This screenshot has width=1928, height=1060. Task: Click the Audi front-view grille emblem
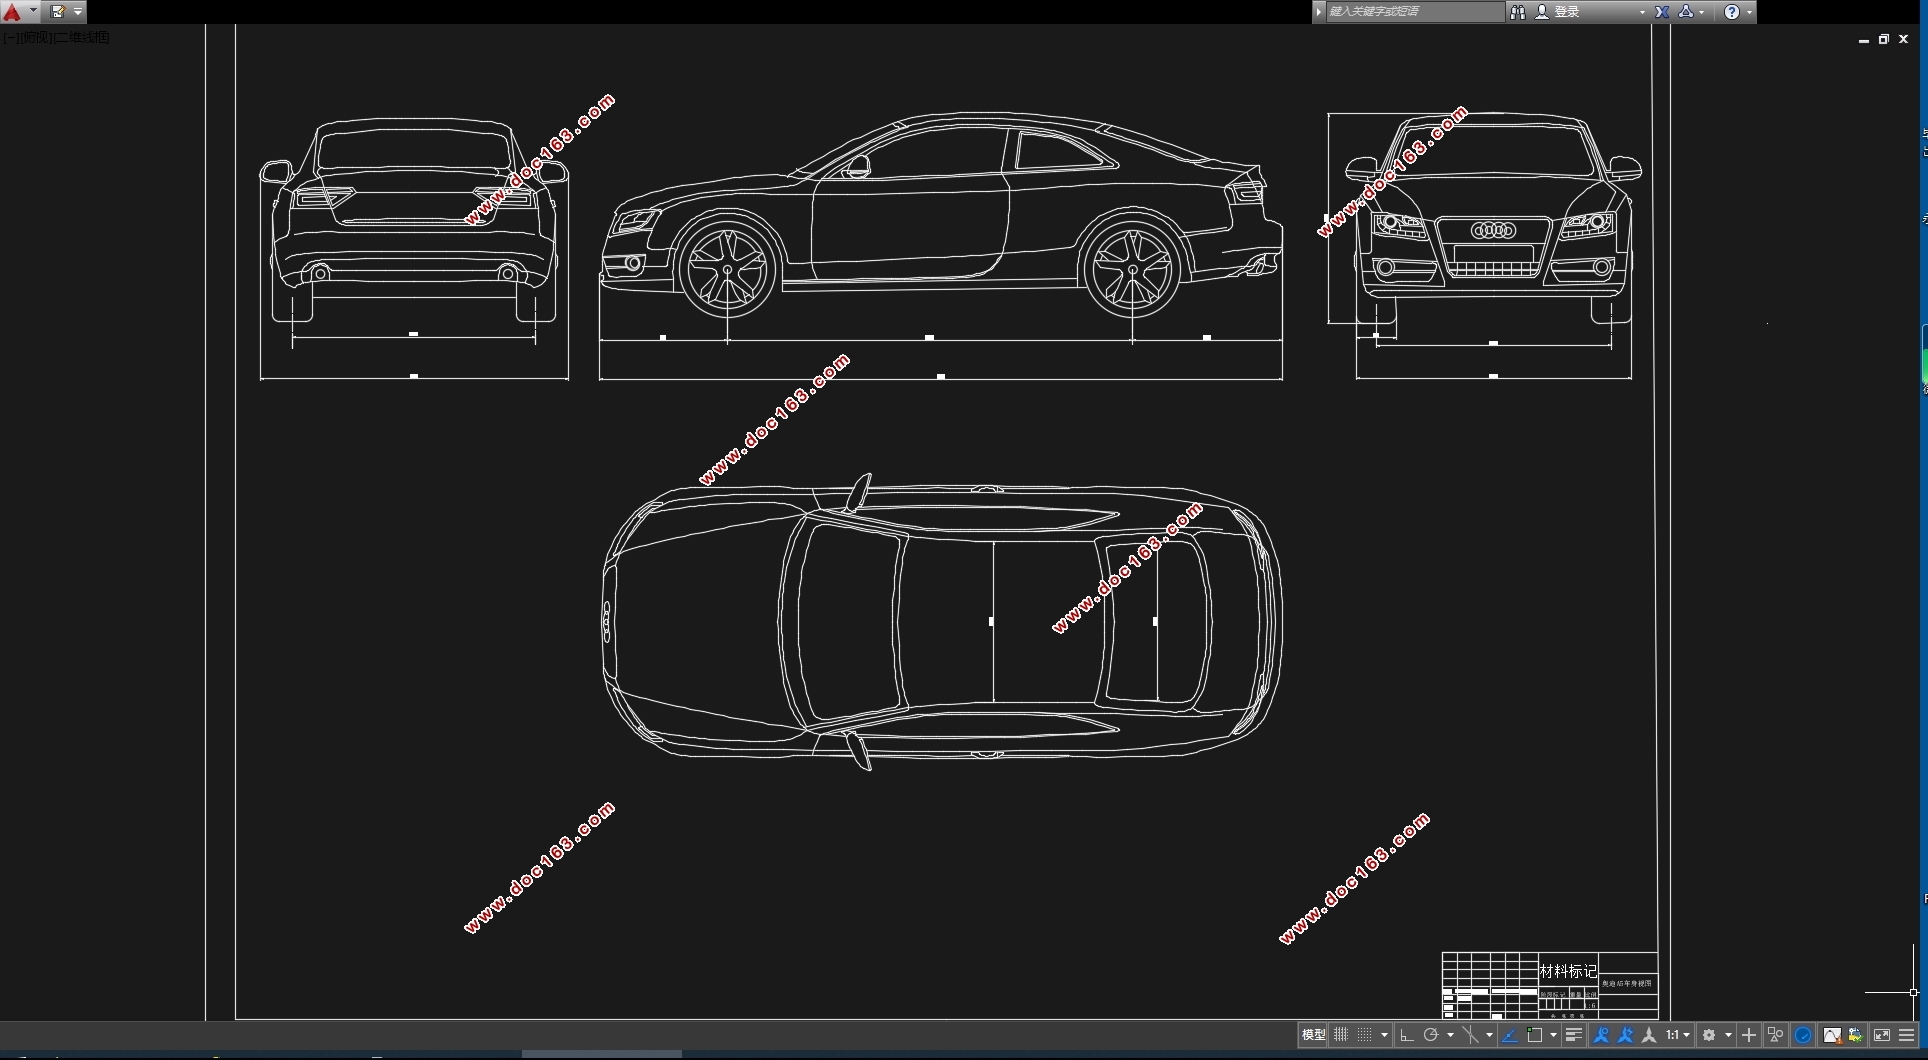click(x=1493, y=231)
